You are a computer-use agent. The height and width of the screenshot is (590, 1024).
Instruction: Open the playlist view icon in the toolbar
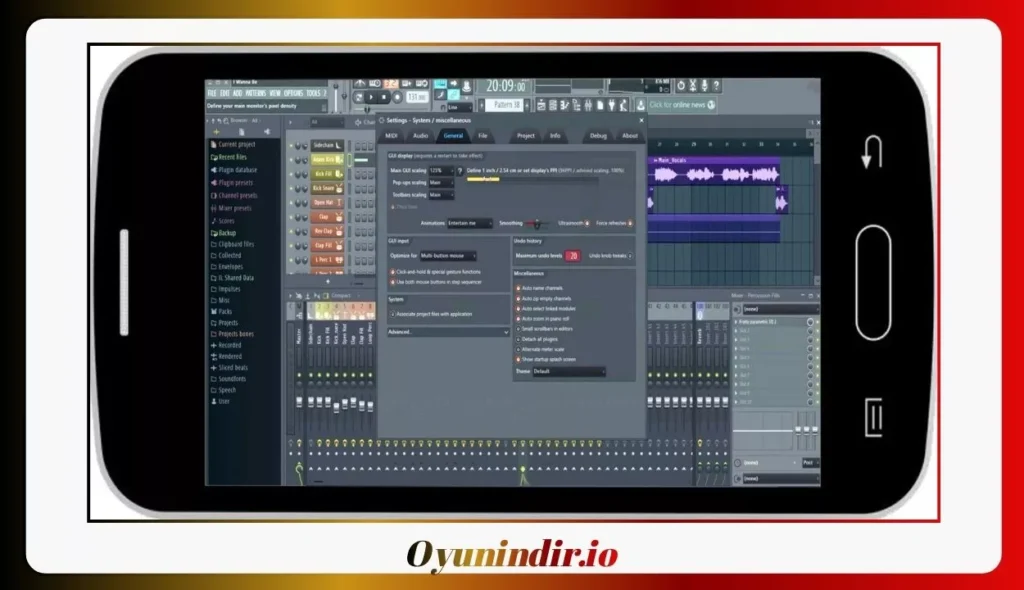click(541, 105)
